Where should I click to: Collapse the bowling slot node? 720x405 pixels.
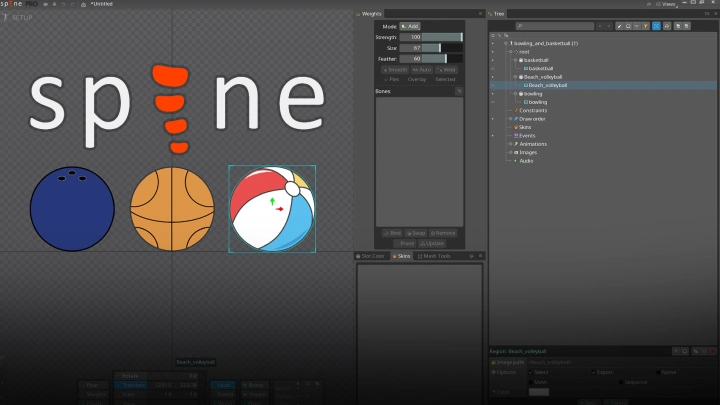coord(515,94)
